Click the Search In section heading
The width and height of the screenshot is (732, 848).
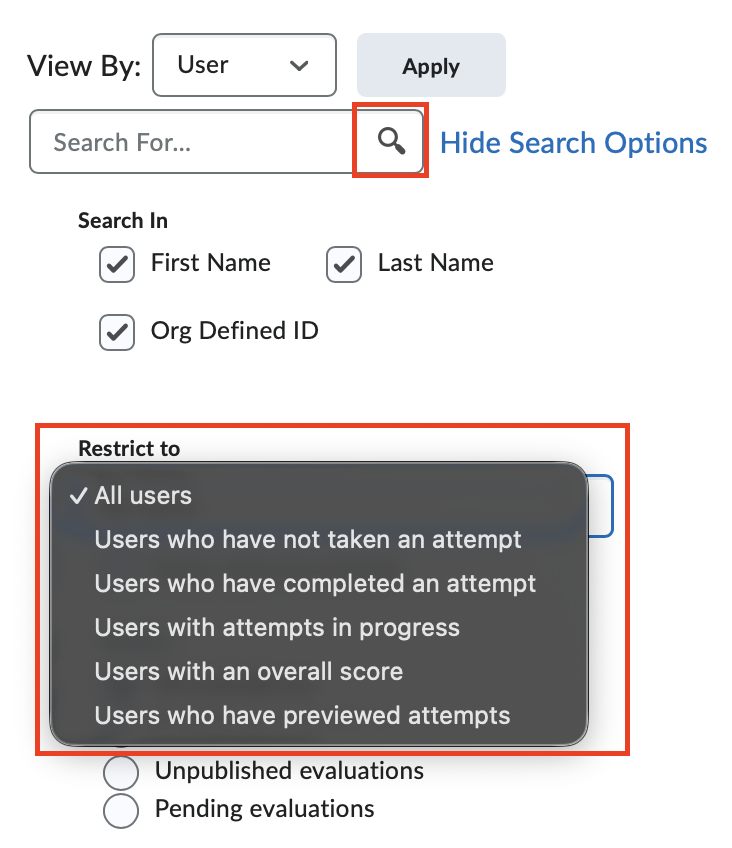pos(122,221)
